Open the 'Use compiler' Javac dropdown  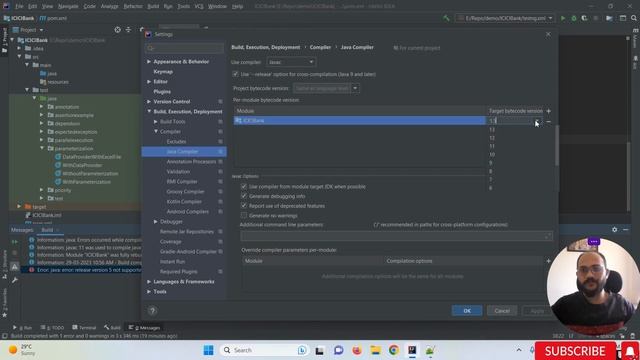click(x=291, y=62)
